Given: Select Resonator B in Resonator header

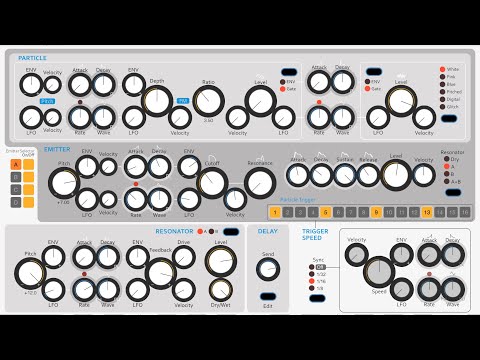Looking at the screenshot, I should (211, 231).
